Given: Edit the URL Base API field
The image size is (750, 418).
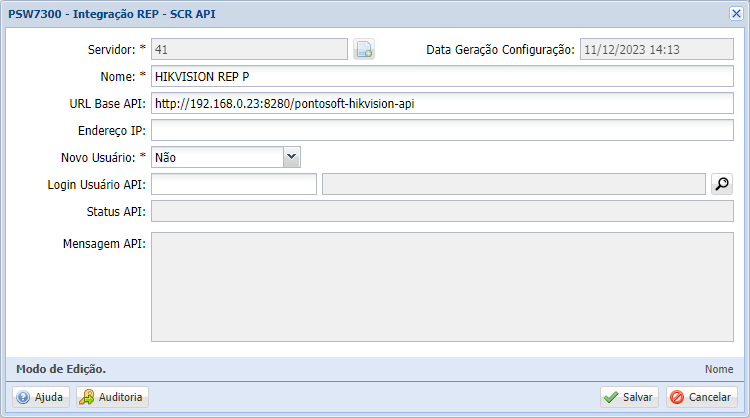Looking at the screenshot, I should point(442,103).
